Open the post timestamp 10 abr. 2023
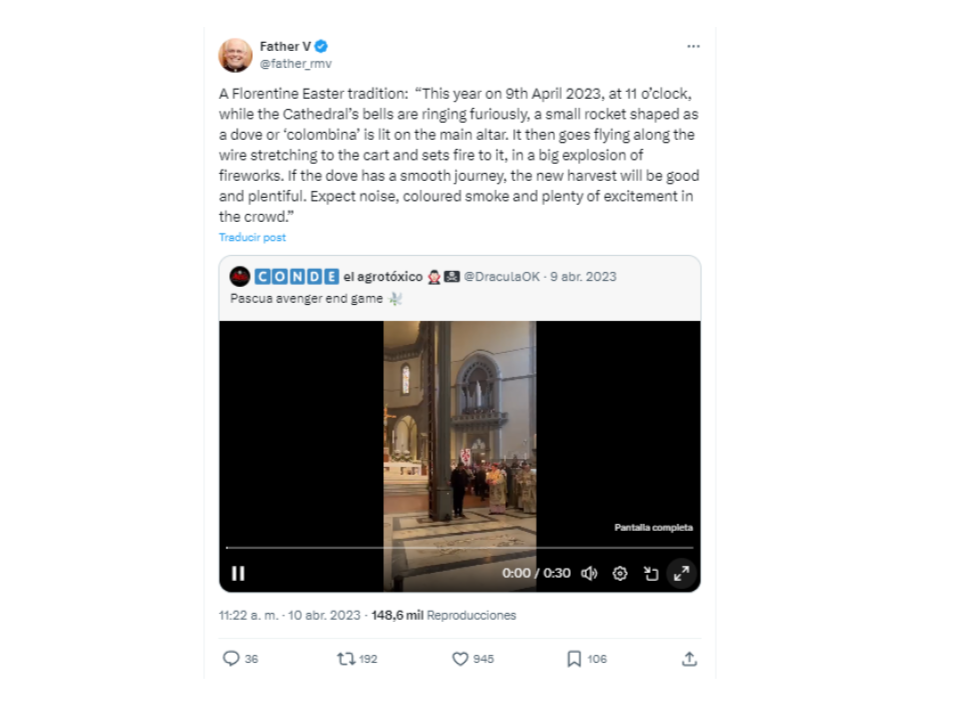This screenshot has height=720, width=960. 324,615
